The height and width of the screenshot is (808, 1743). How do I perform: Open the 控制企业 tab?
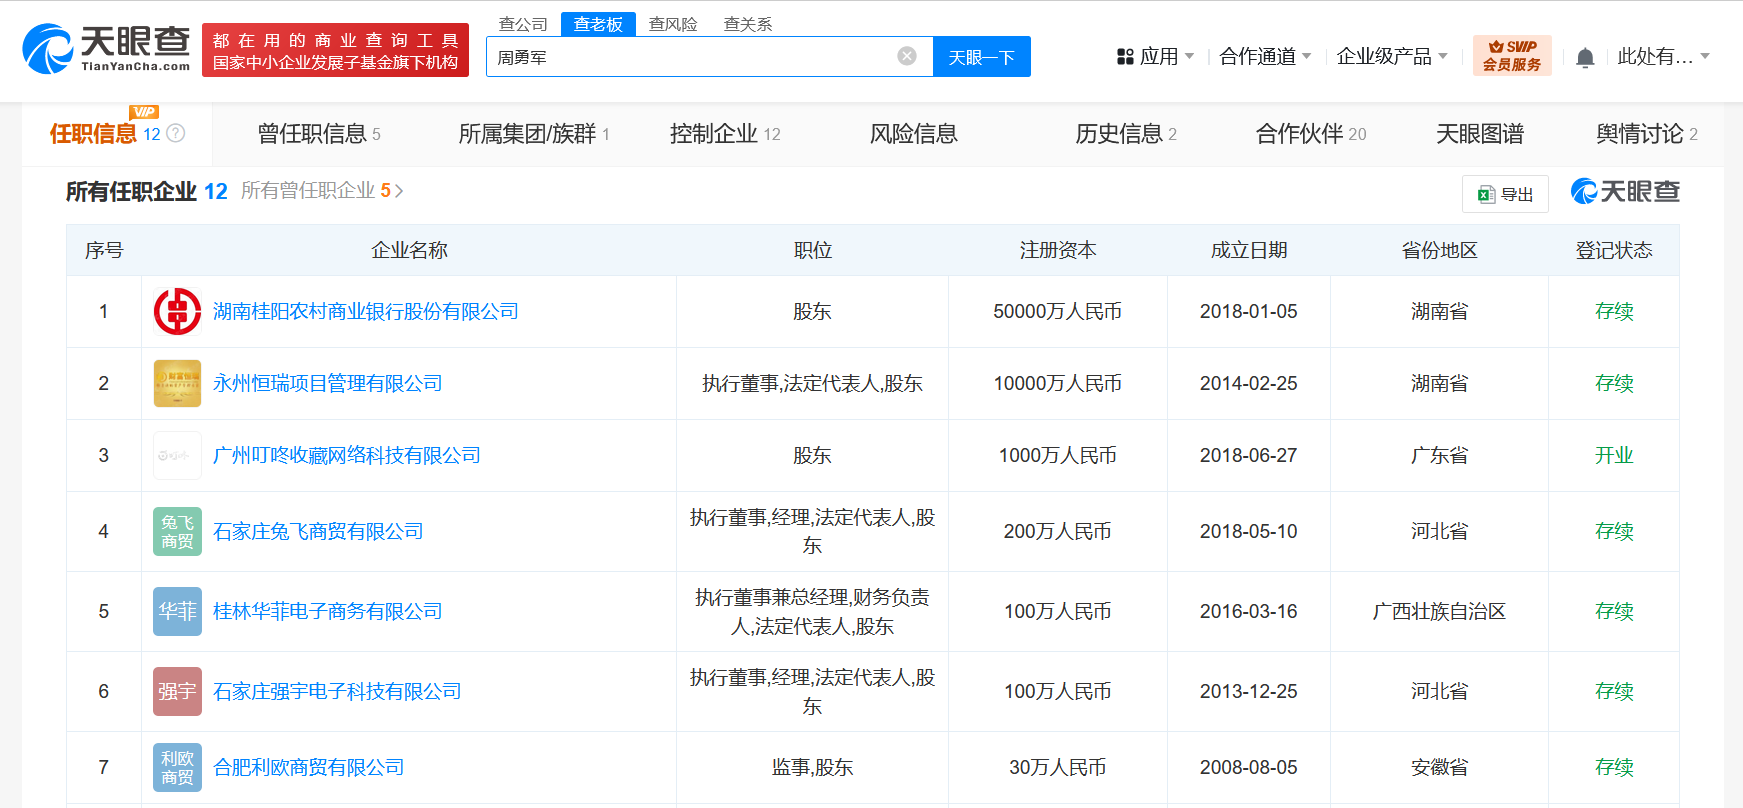coord(725,134)
